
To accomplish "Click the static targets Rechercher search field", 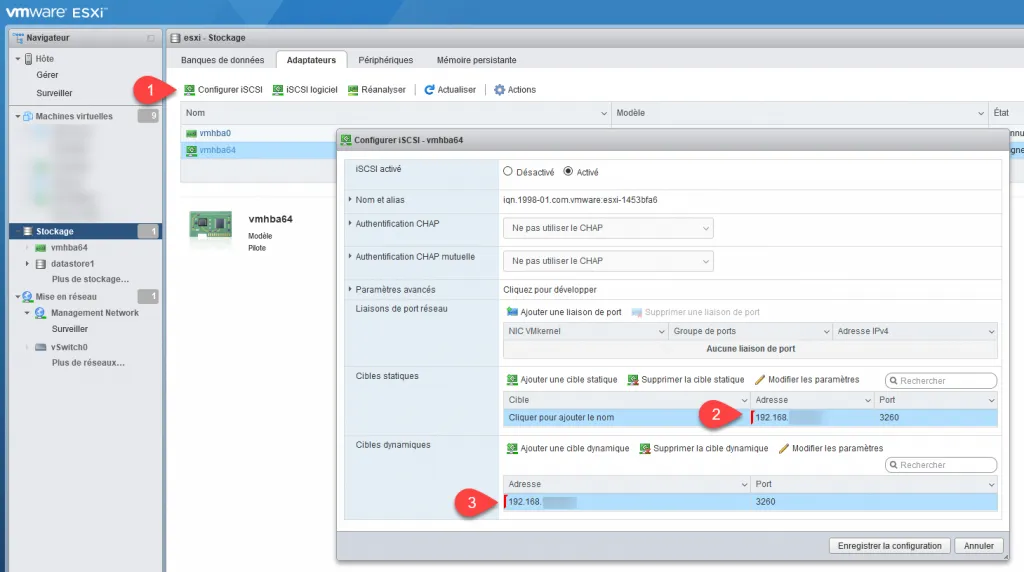I will 945,381.
